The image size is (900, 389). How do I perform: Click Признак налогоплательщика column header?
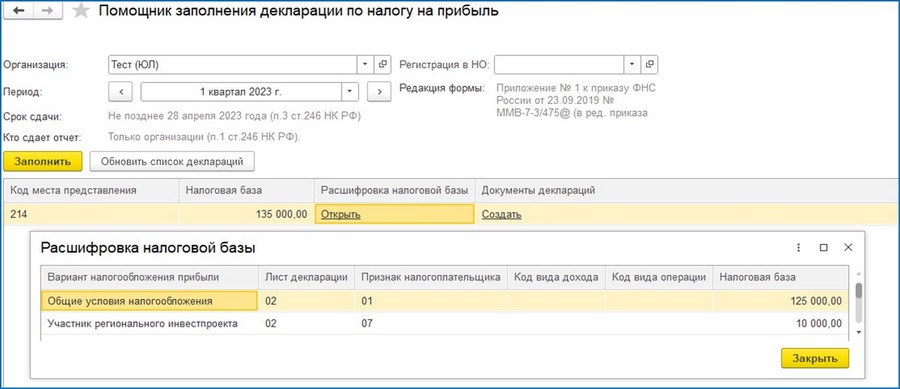(x=431, y=277)
